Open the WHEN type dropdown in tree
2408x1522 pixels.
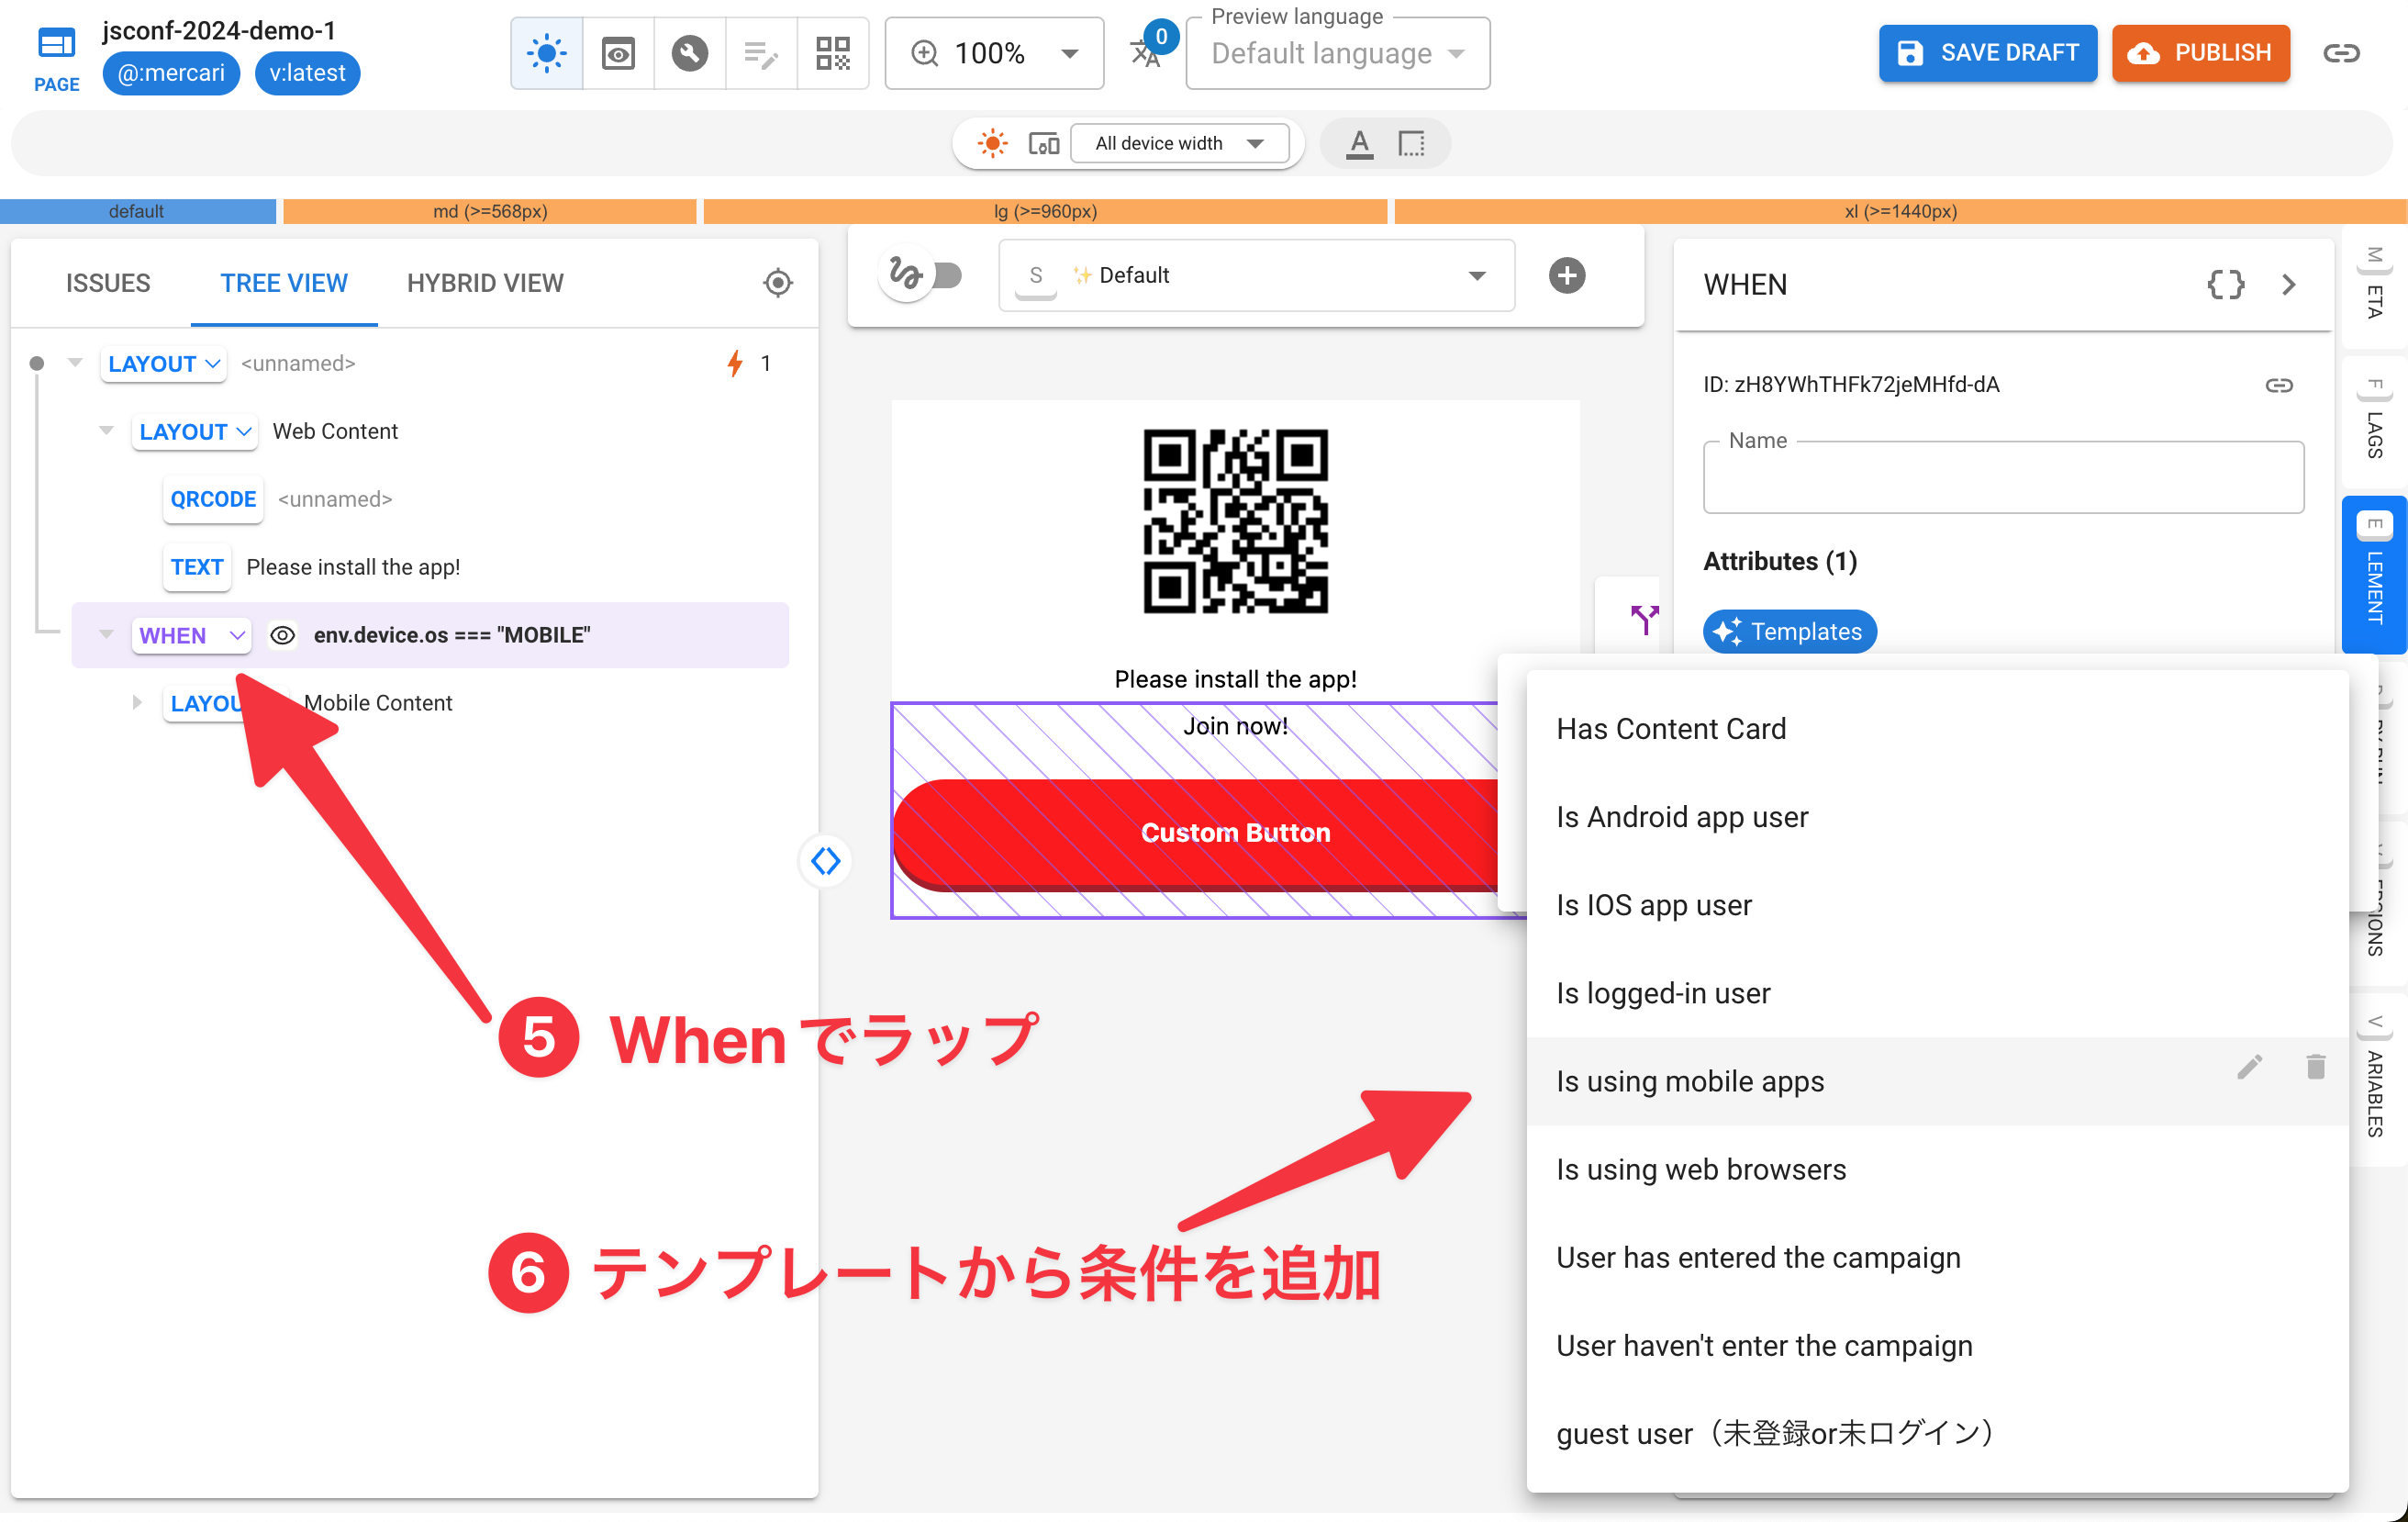[x=191, y=635]
